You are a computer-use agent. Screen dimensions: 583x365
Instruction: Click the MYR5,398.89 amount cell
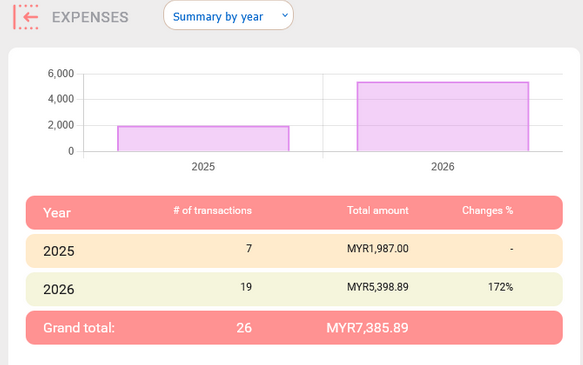[x=377, y=287]
